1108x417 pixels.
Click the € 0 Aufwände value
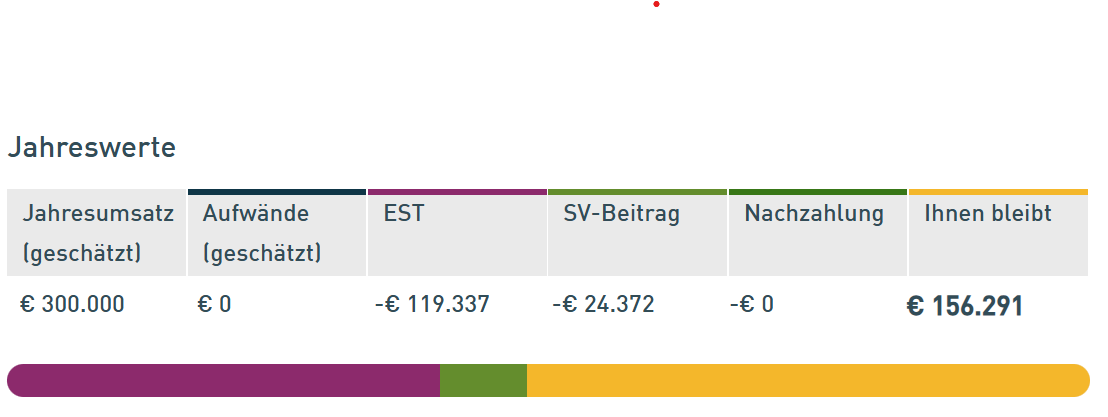214,304
